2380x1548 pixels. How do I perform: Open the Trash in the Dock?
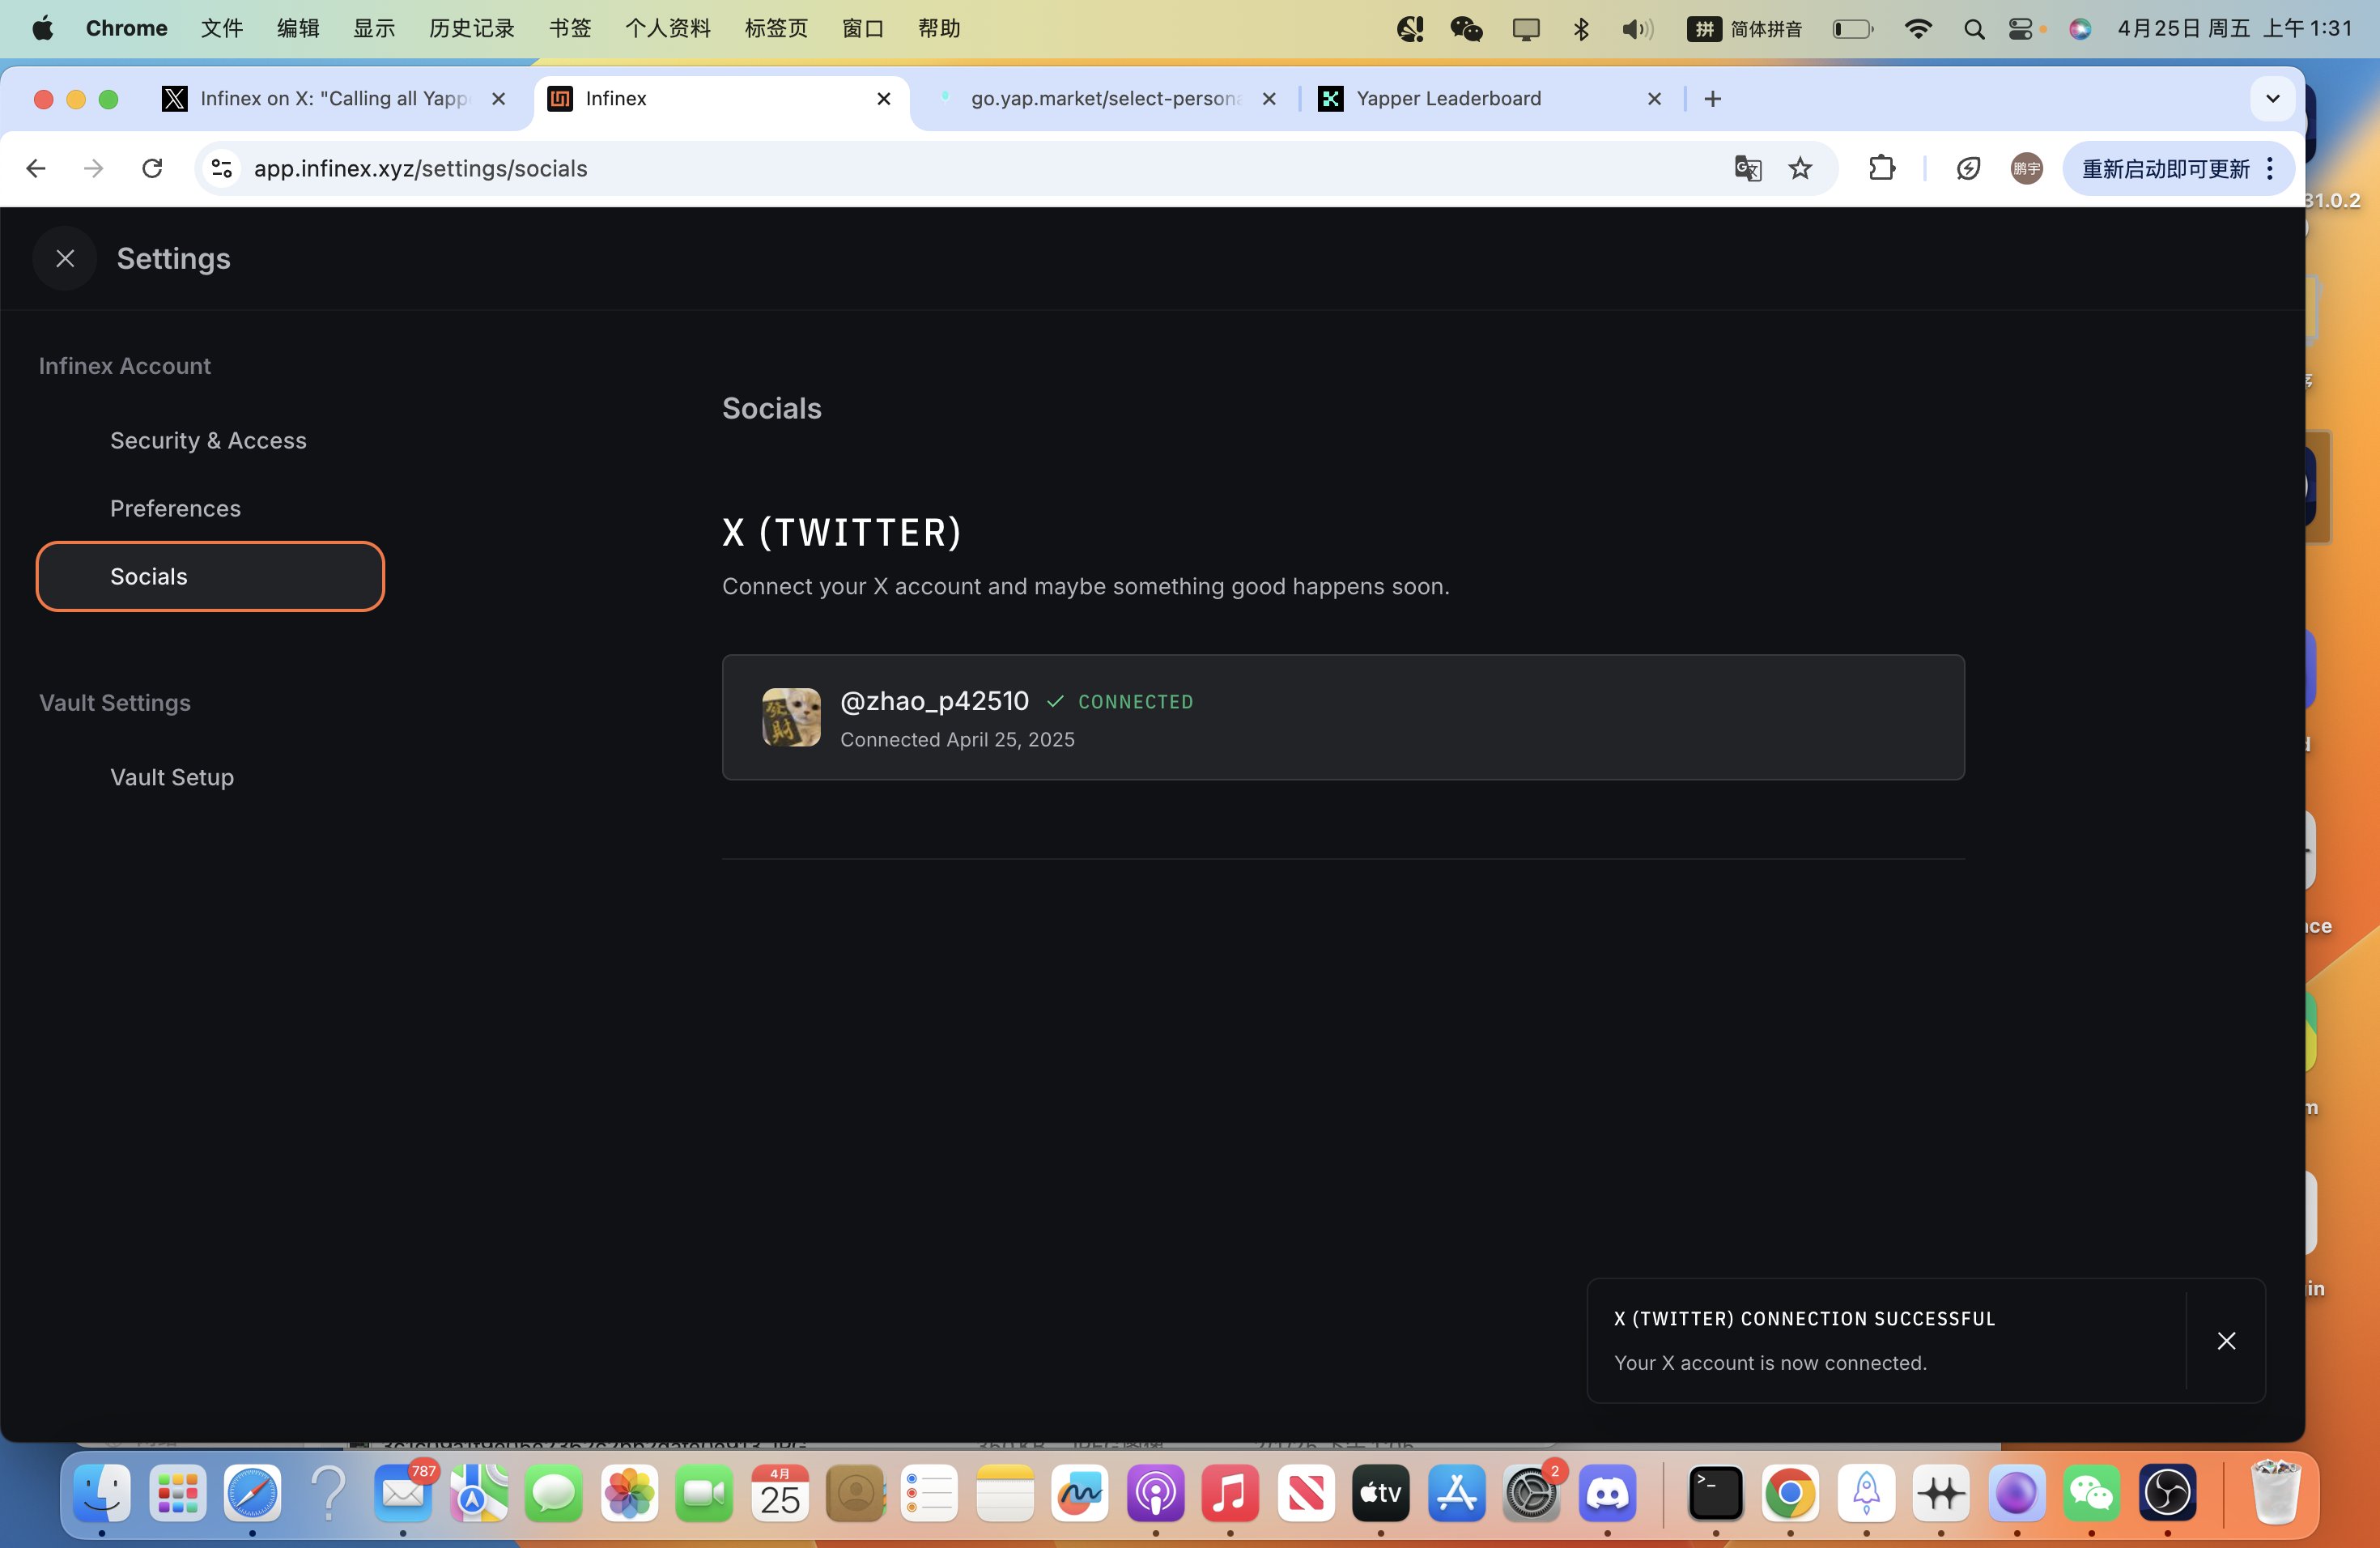pyautogui.click(x=2275, y=1493)
